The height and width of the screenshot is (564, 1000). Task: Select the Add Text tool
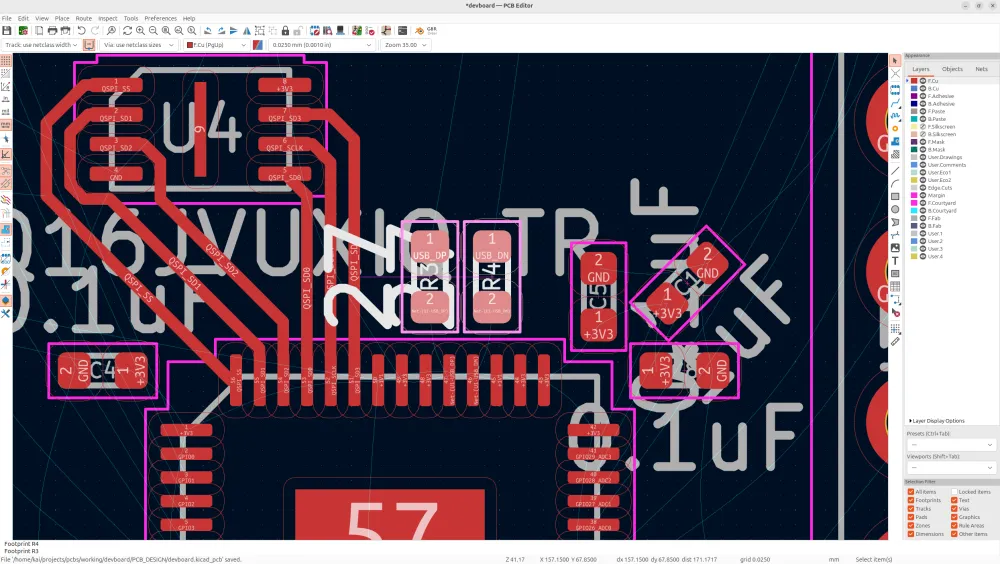pyautogui.click(x=895, y=260)
